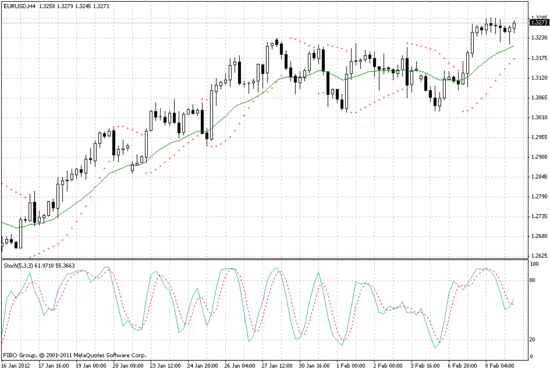
Task: Click the FIBO Group MetaQuotes copyright text
Action: (75, 355)
